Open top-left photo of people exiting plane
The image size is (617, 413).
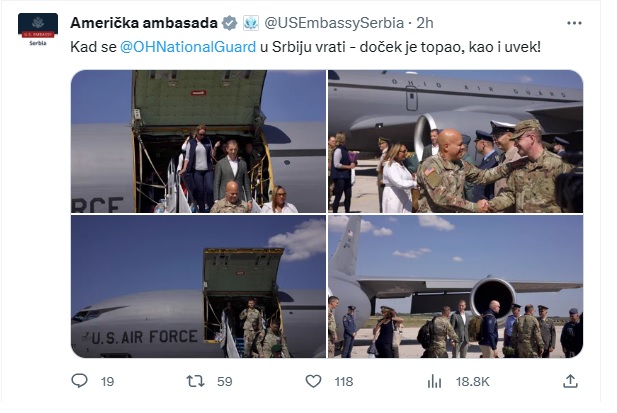click(x=198, y=142)
